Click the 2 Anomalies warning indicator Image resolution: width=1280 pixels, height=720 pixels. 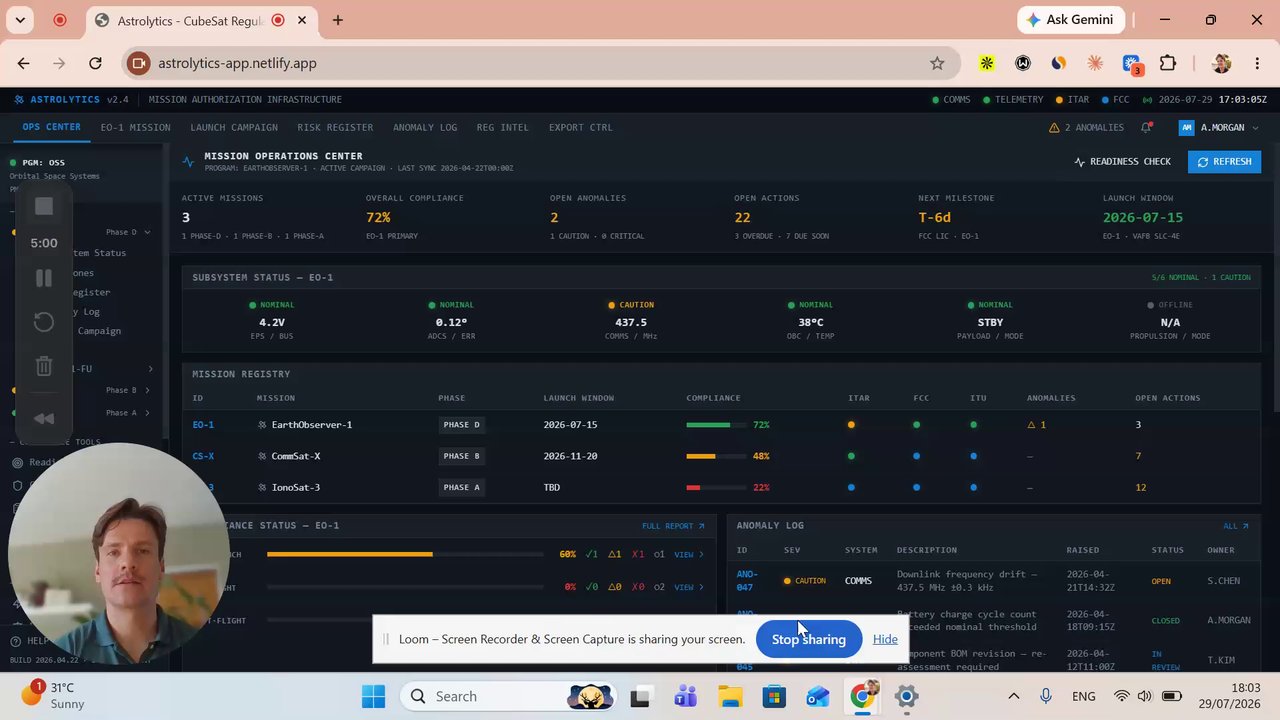click(x=1086, y=127)
